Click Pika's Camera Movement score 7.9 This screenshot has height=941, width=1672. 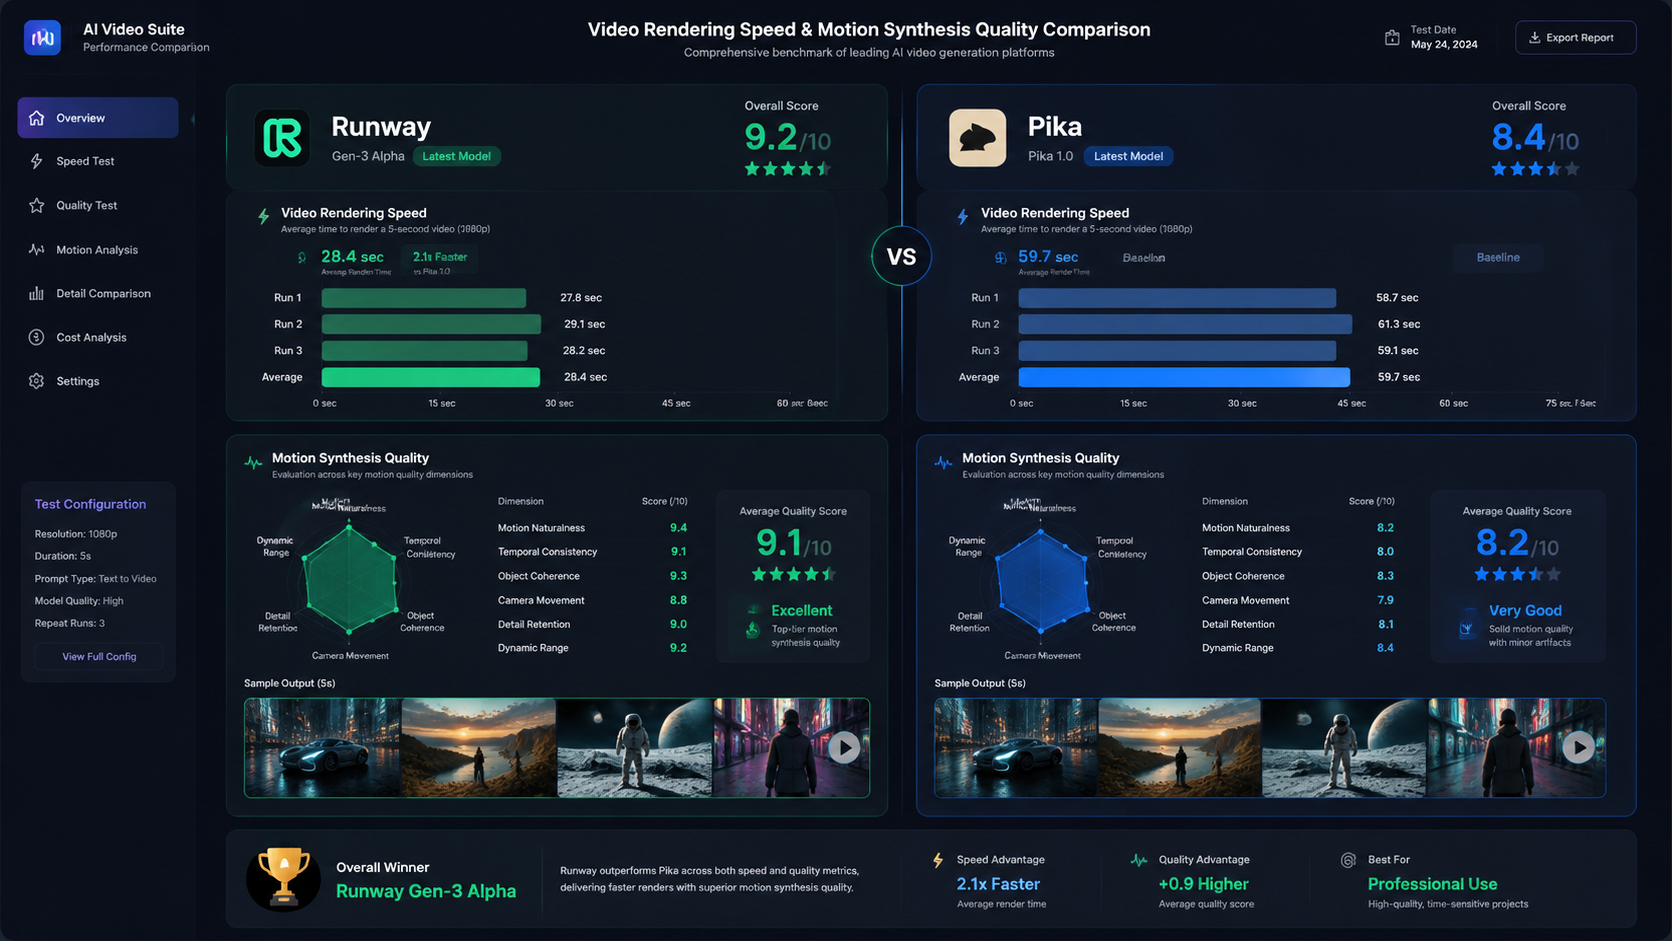click(x=1385, y=600)
